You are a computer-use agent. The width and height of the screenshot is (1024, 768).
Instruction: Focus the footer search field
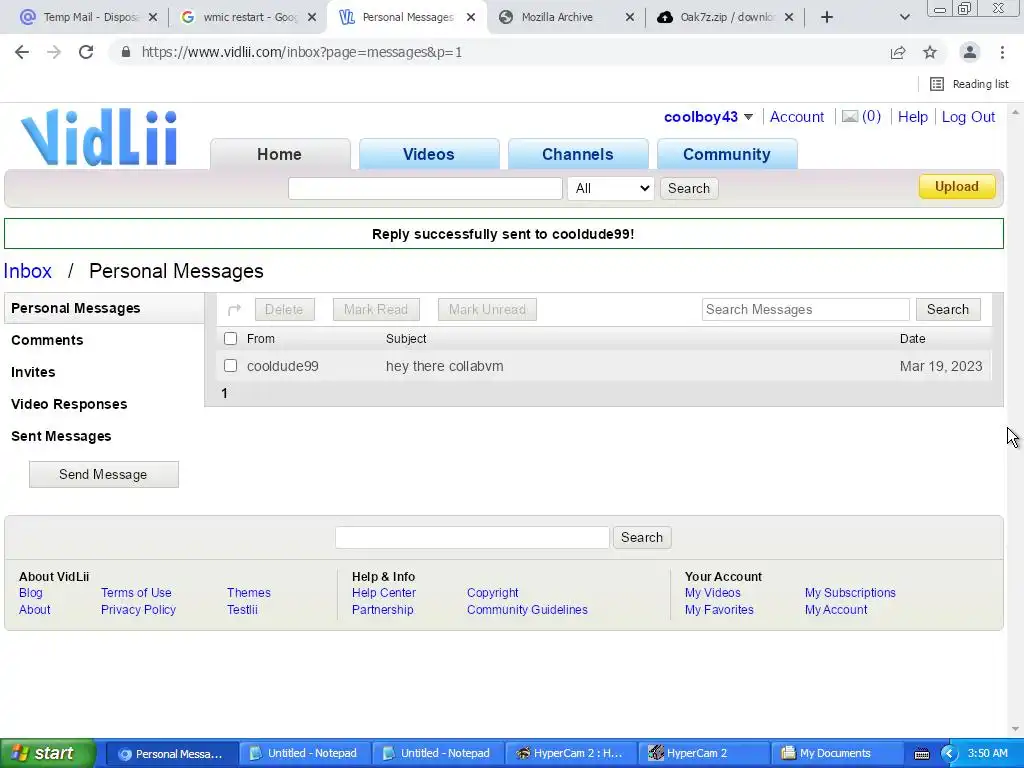[x=472, y=537]
